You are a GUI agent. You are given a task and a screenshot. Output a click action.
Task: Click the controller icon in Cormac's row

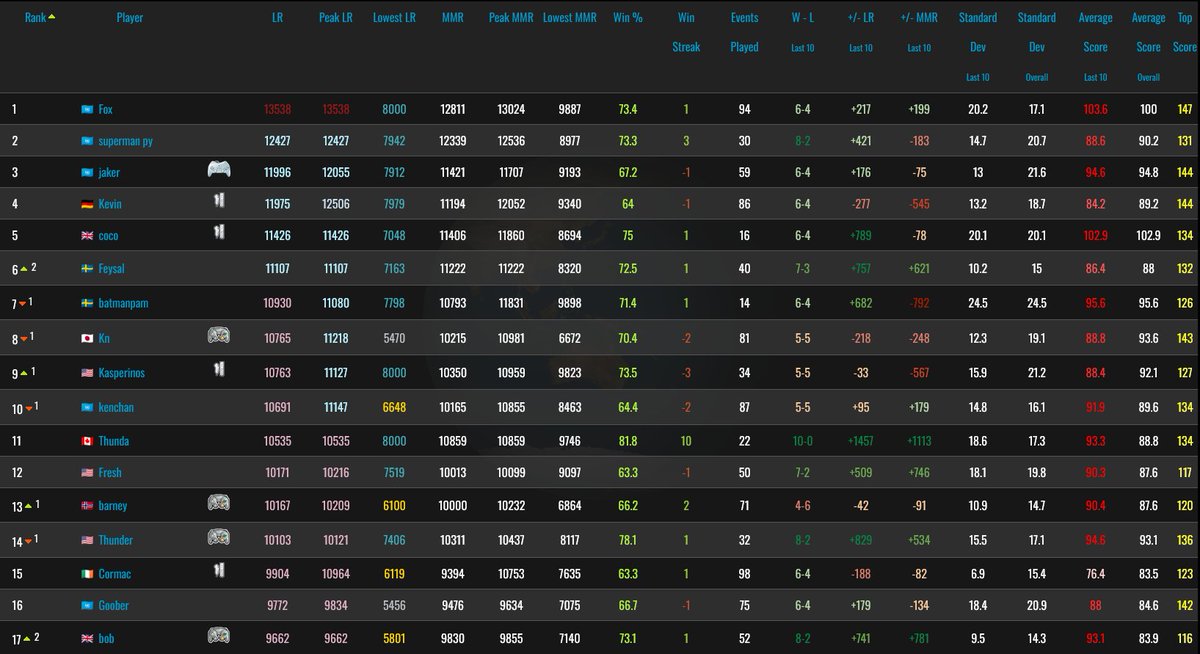click(219, 570)
